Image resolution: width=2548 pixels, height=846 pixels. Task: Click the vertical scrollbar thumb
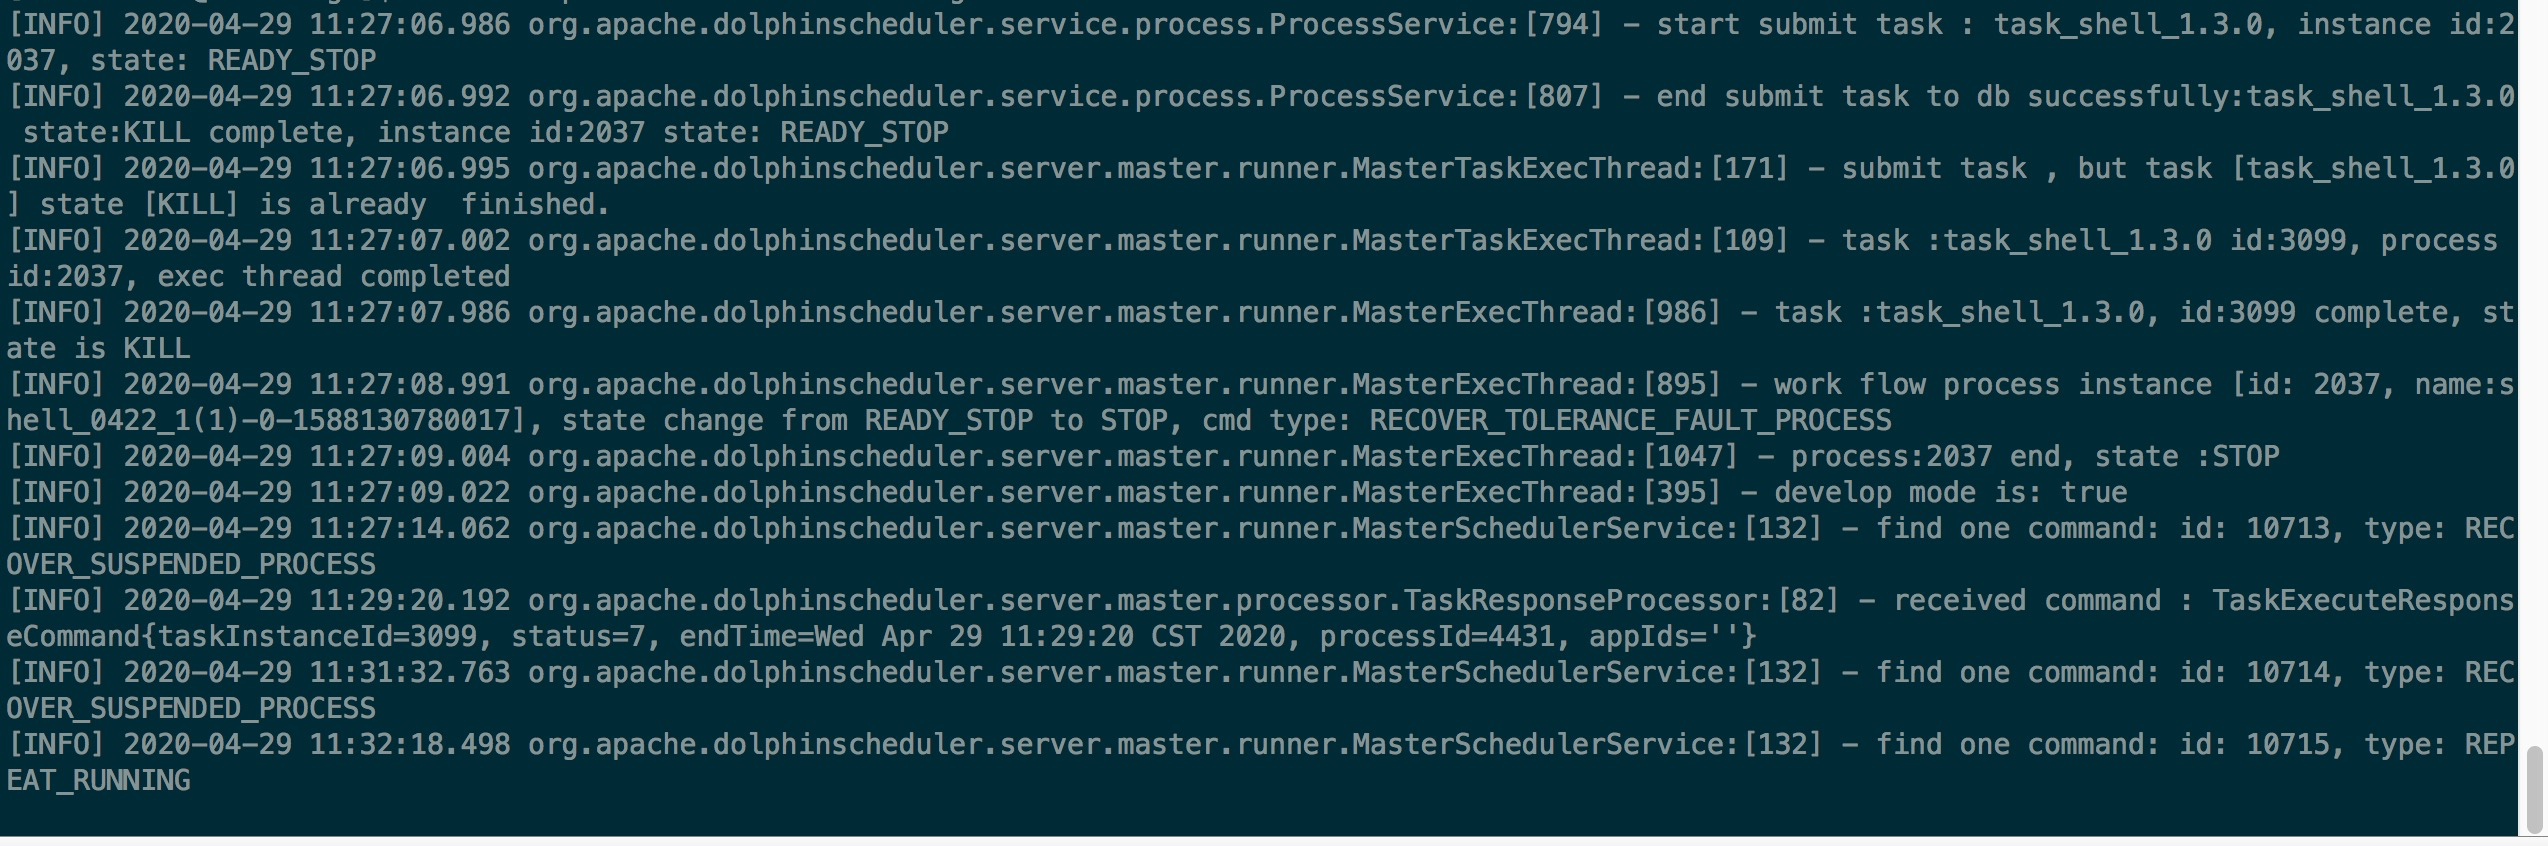[x=2535, y=788]
